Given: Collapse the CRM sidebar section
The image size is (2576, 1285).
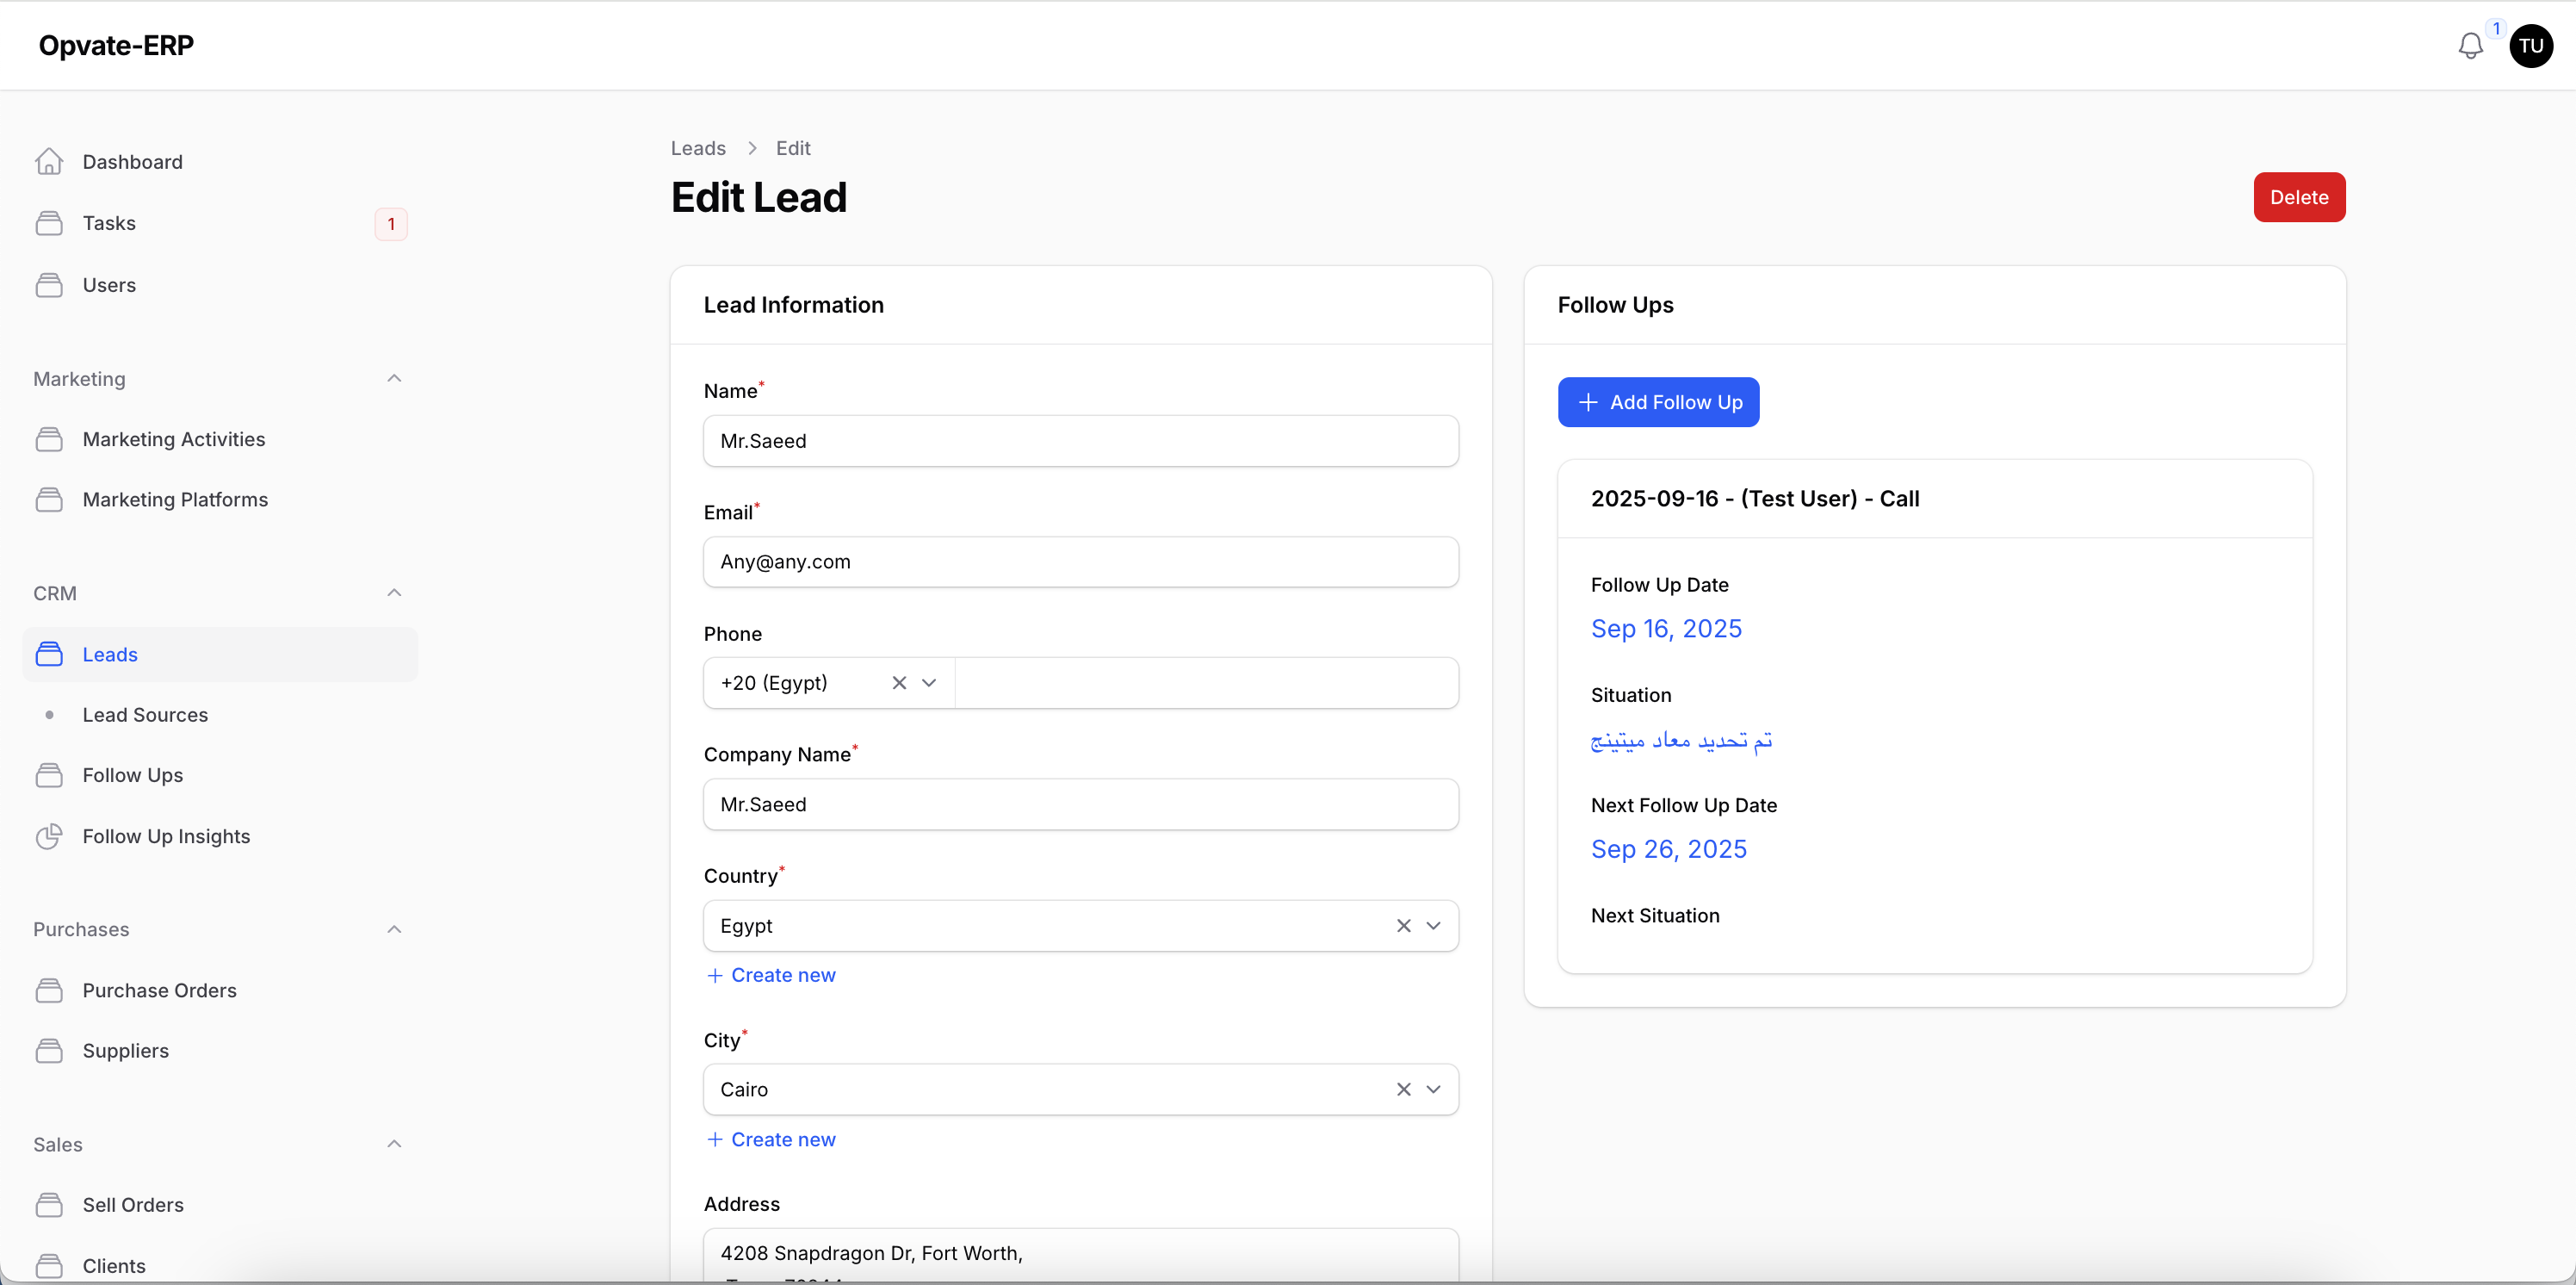Looking at the screenshot, I should pyautogui.click(x=394, y=593).
